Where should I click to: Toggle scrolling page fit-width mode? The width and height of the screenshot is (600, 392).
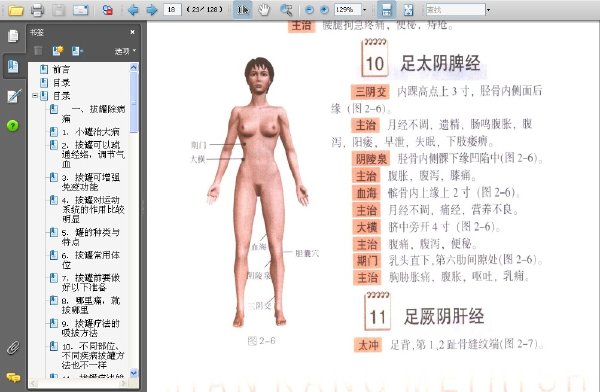386,10
